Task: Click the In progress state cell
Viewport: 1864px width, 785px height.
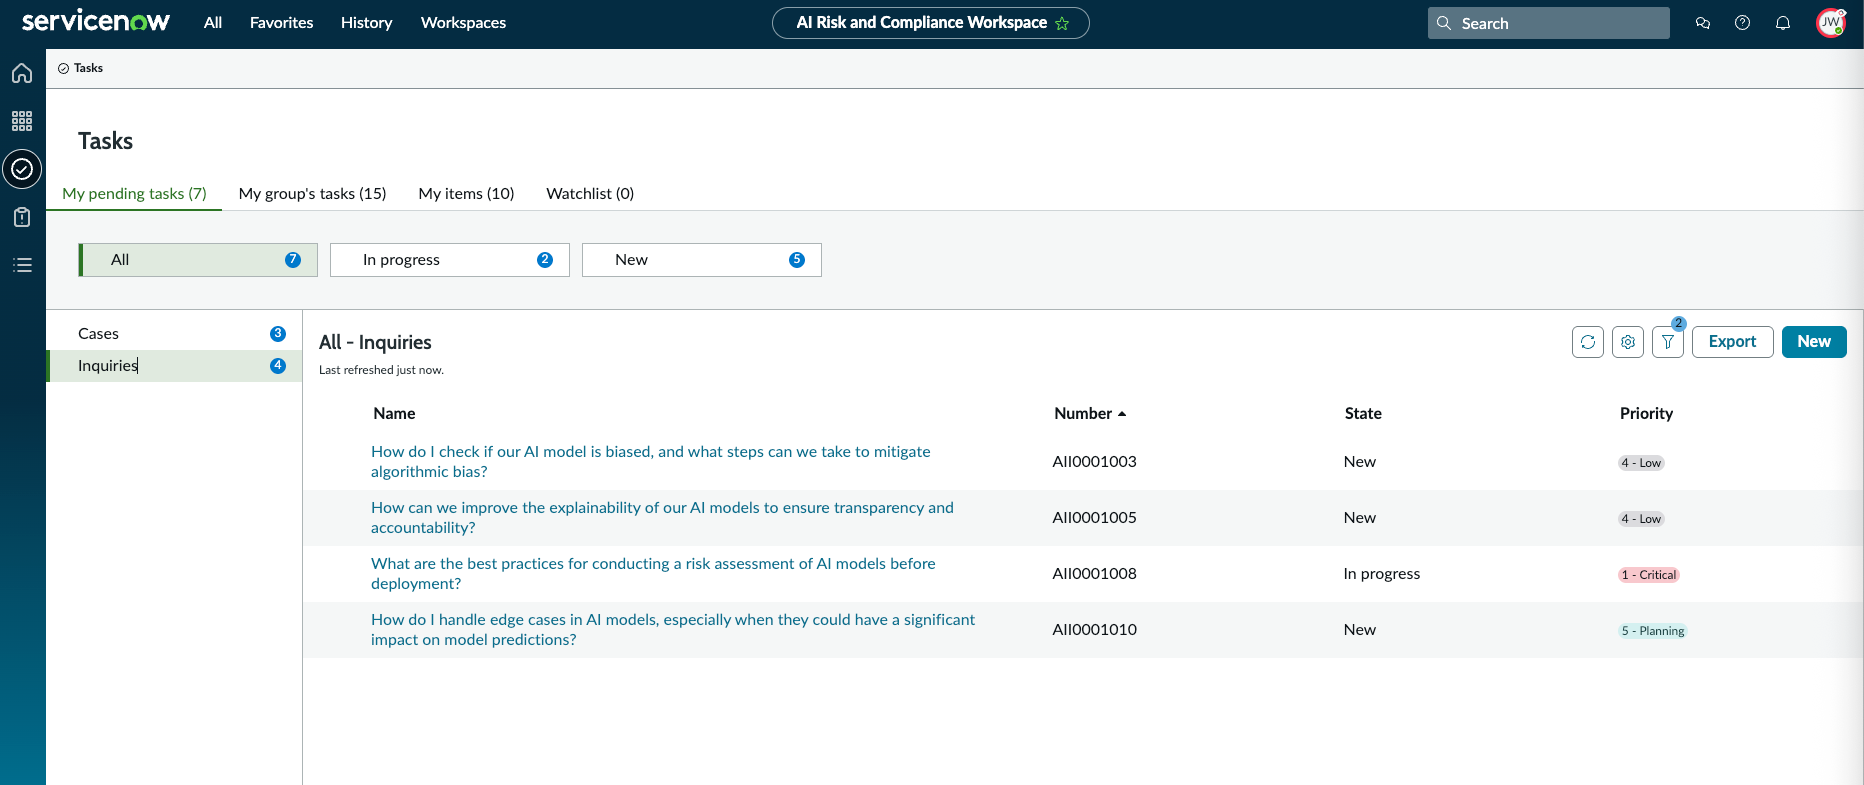Action: coord(1382,574)
